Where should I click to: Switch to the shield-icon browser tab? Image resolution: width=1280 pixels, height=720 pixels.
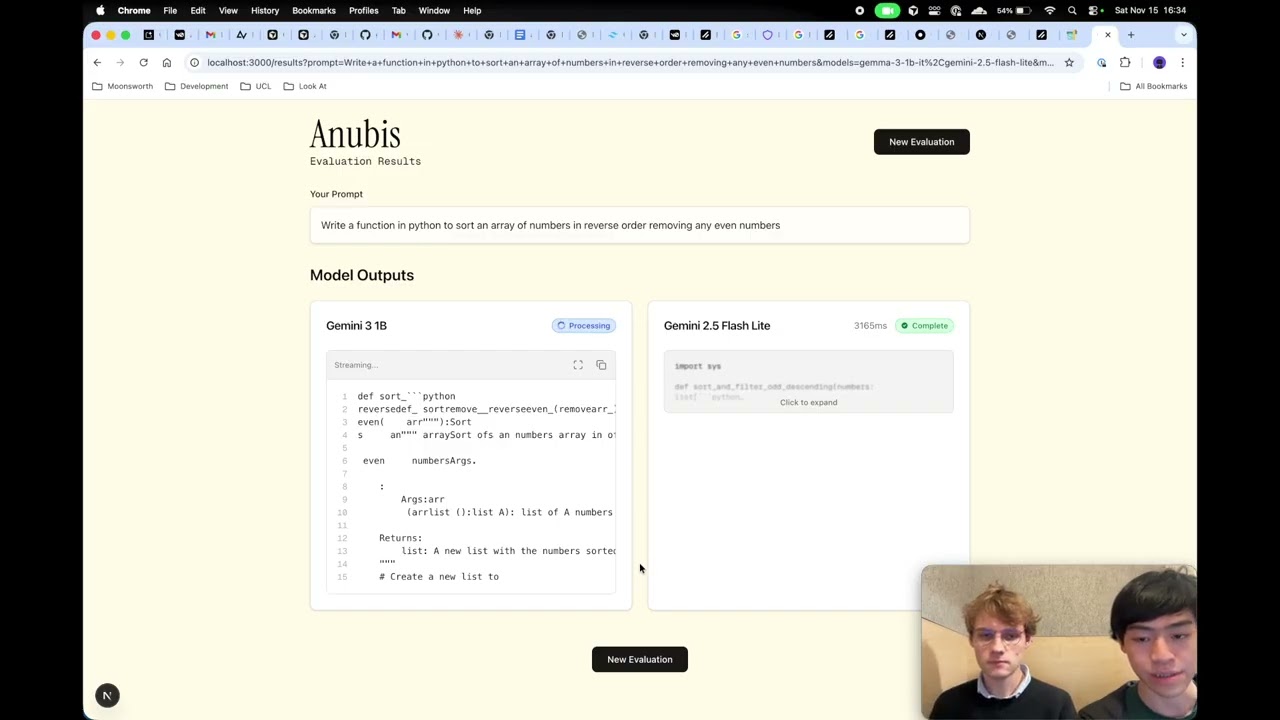[768, 35]
